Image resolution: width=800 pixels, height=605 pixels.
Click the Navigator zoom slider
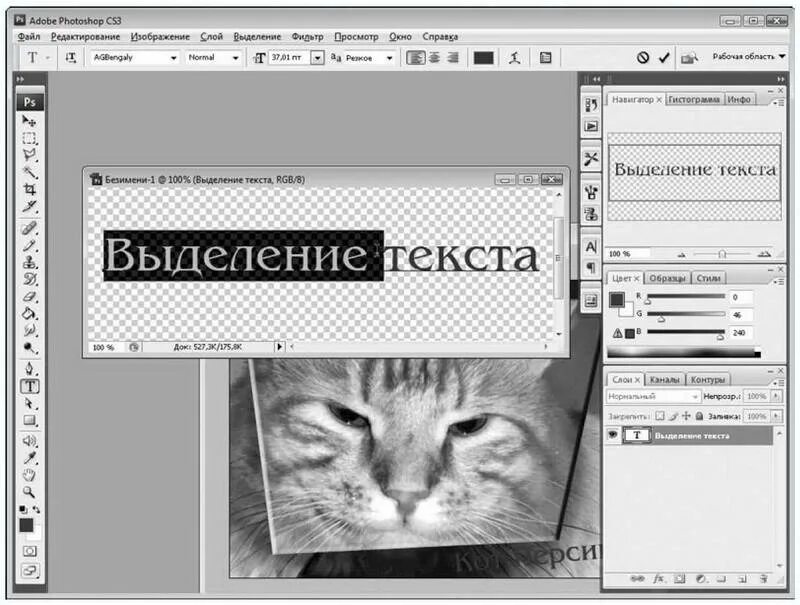pyautogui.click(x=722, y=254)
